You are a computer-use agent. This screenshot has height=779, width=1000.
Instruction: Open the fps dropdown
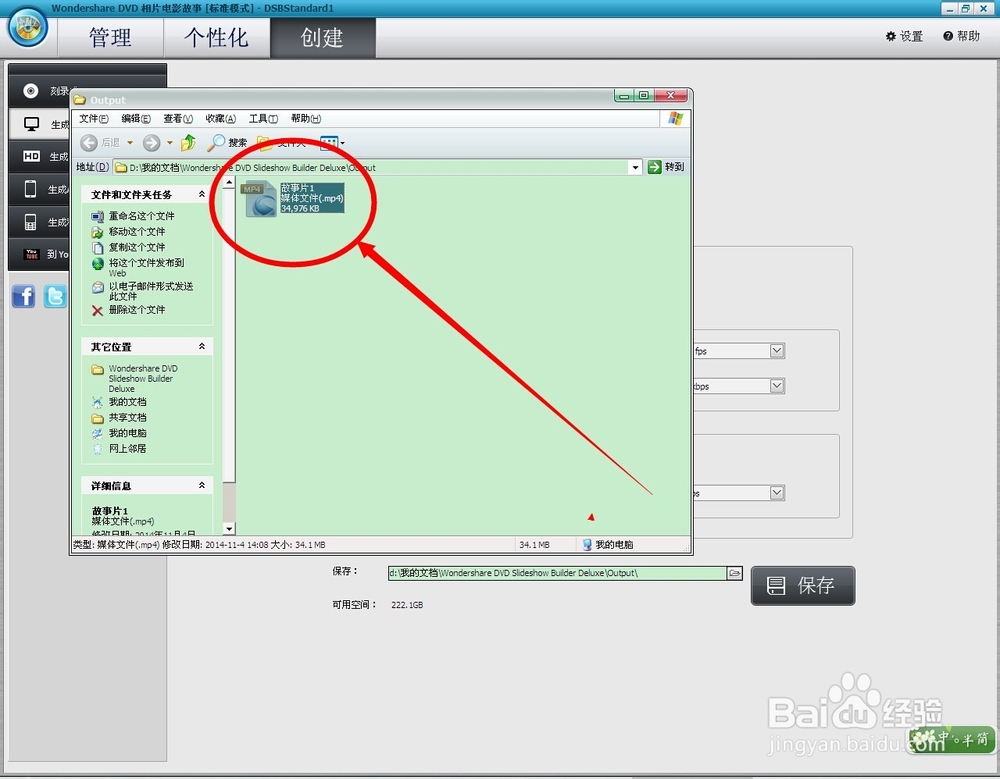[x=776, y=351]
